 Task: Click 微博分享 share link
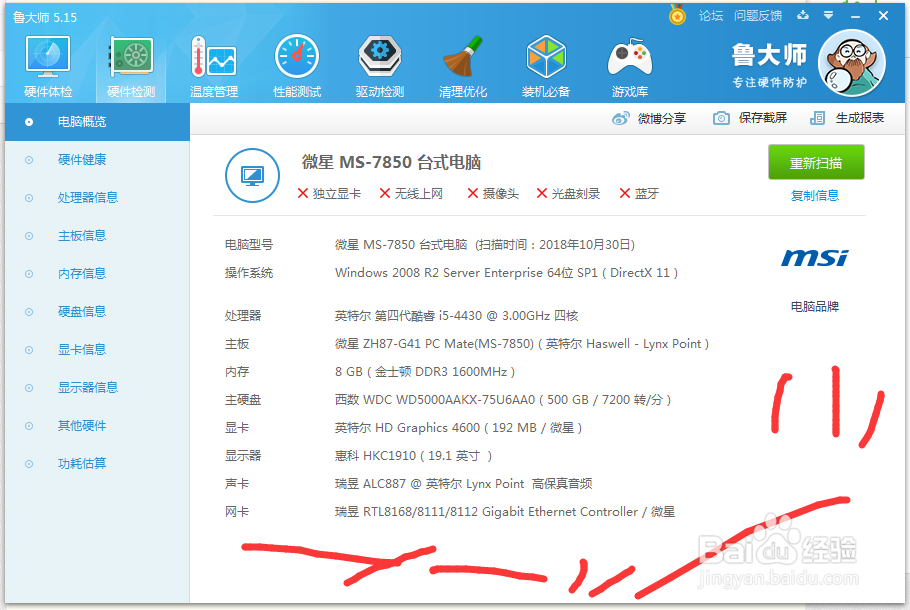point(662,118)
